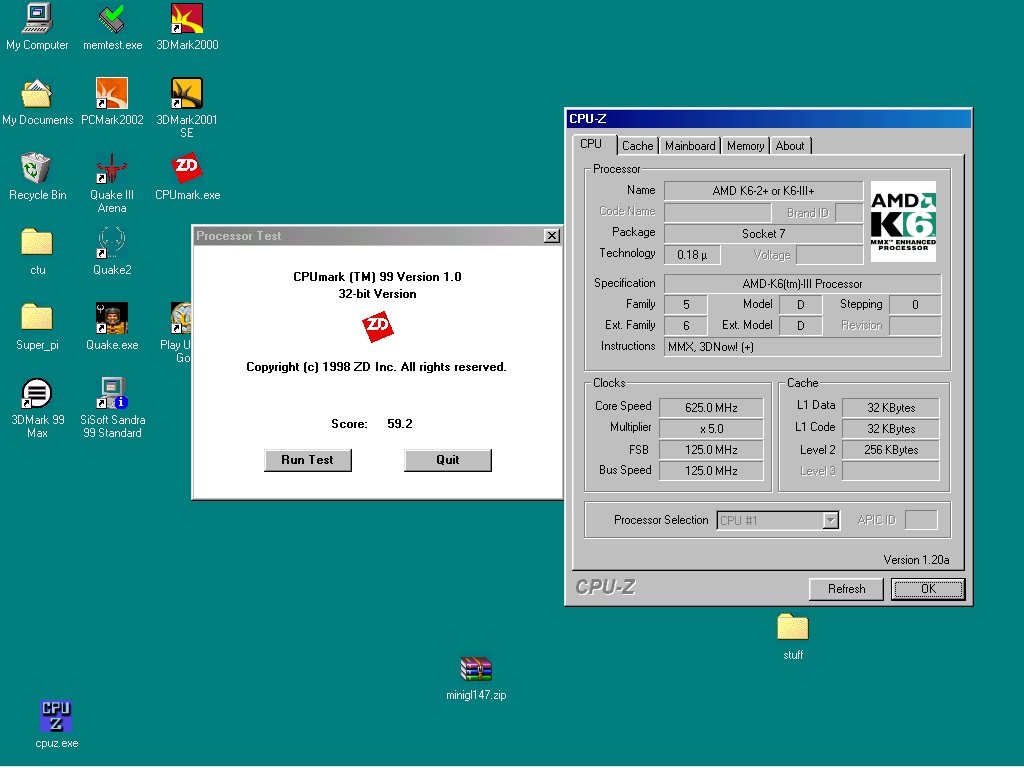Open the Memory tab in CPU-Z
The image size is (1024, 768).
[x=745, y=146]
